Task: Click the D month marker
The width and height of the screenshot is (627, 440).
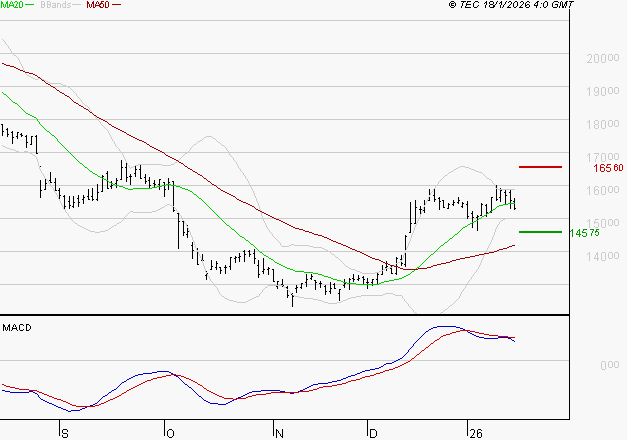Action: pyautogui.click(x=373, y=434)
